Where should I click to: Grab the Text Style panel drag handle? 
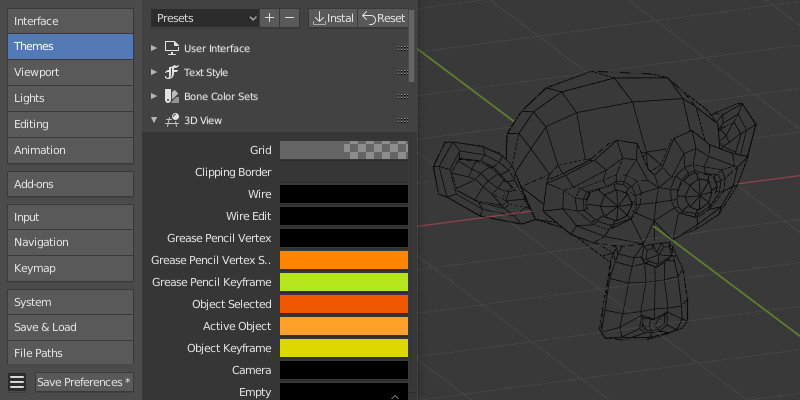point(403,72)
